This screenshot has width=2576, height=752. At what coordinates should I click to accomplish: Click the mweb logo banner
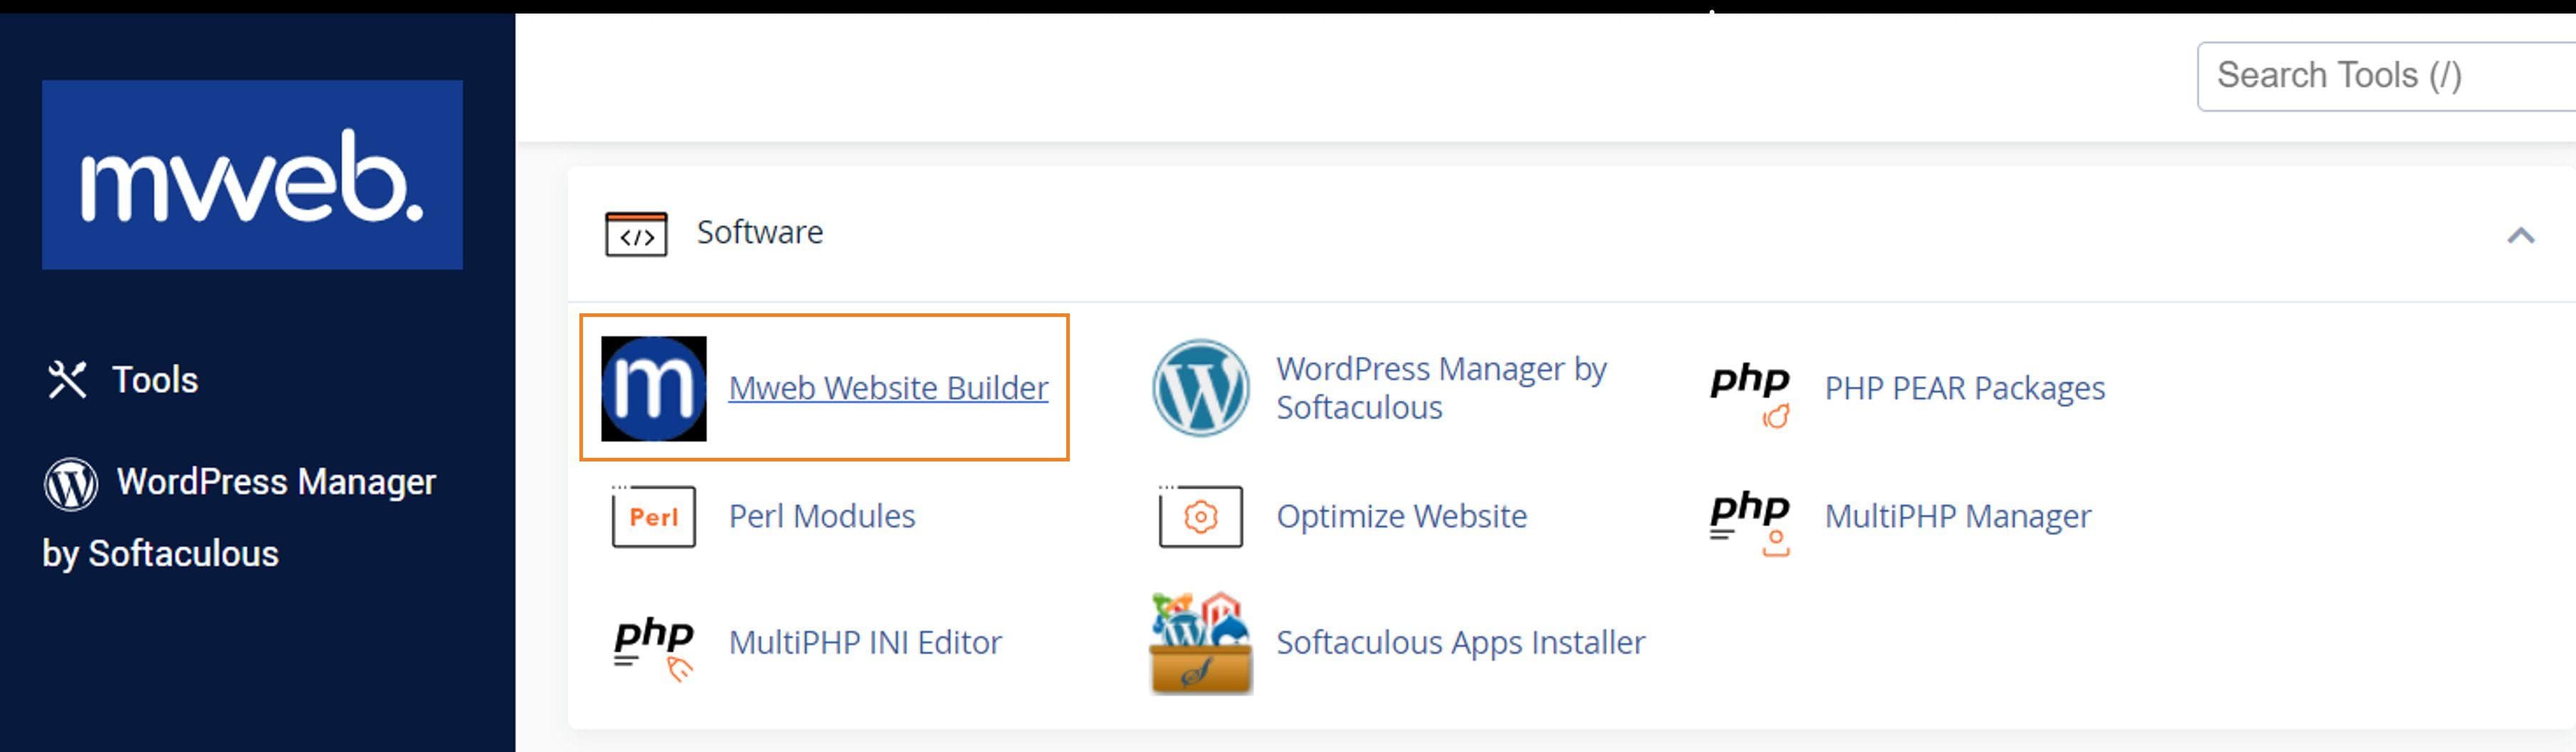[x=252, y=175]
